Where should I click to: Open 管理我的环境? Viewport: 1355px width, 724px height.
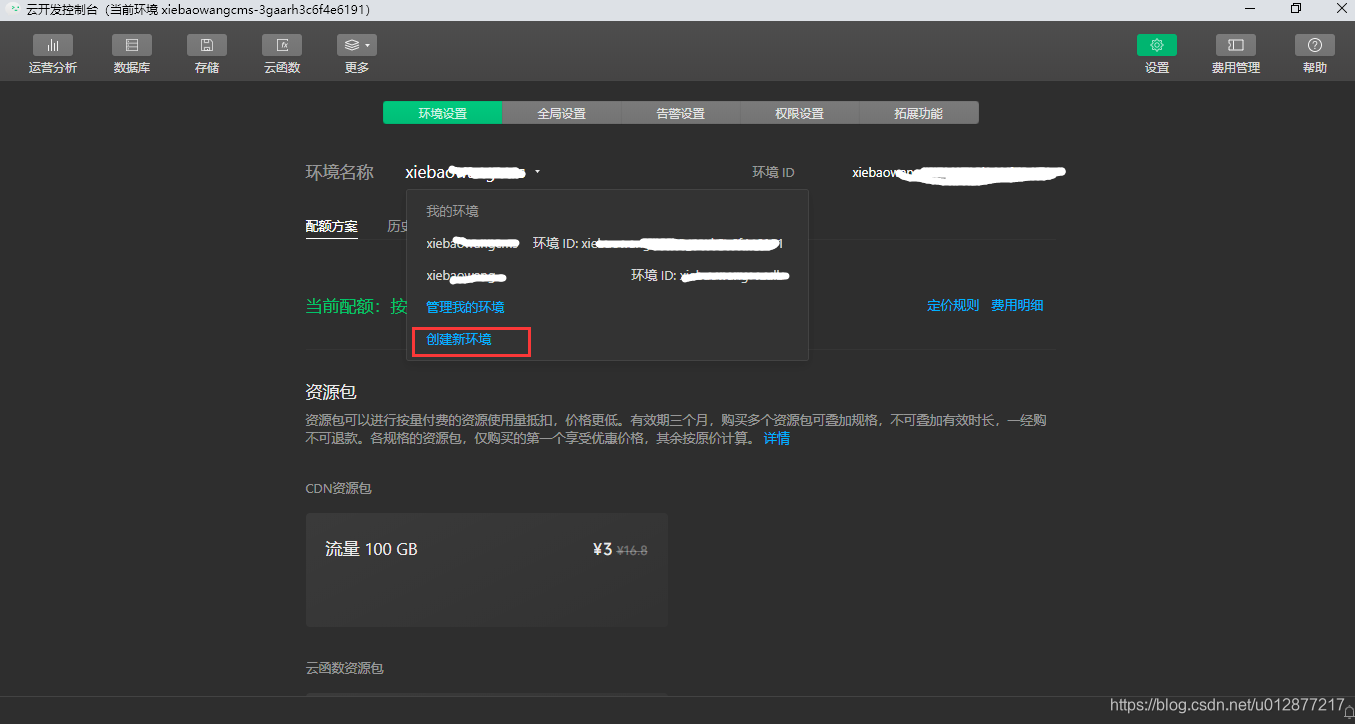tap(465, 307)
